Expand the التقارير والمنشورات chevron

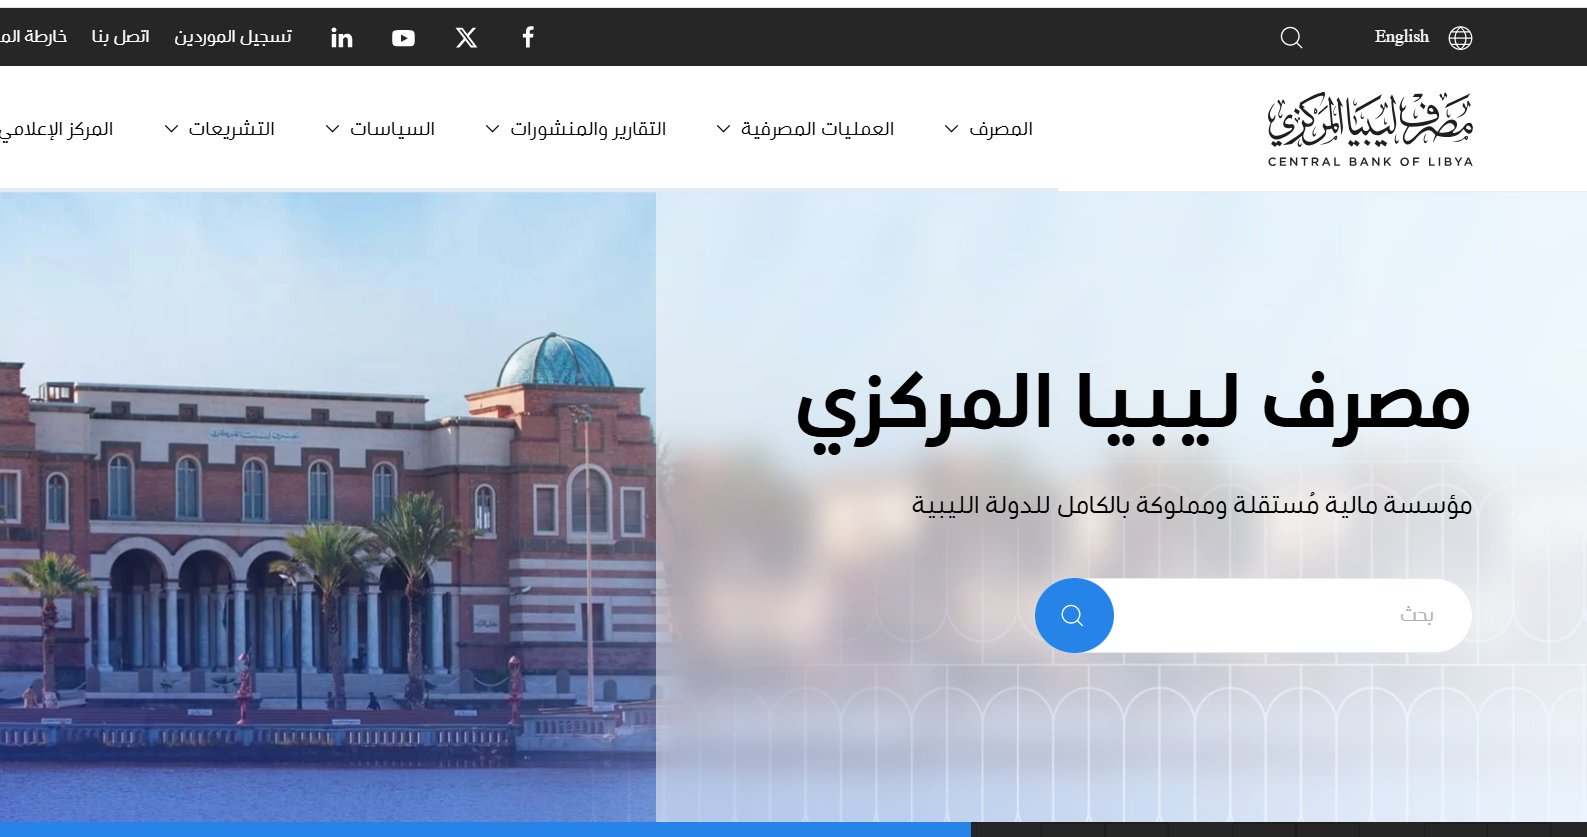click(x=492, y=129)
